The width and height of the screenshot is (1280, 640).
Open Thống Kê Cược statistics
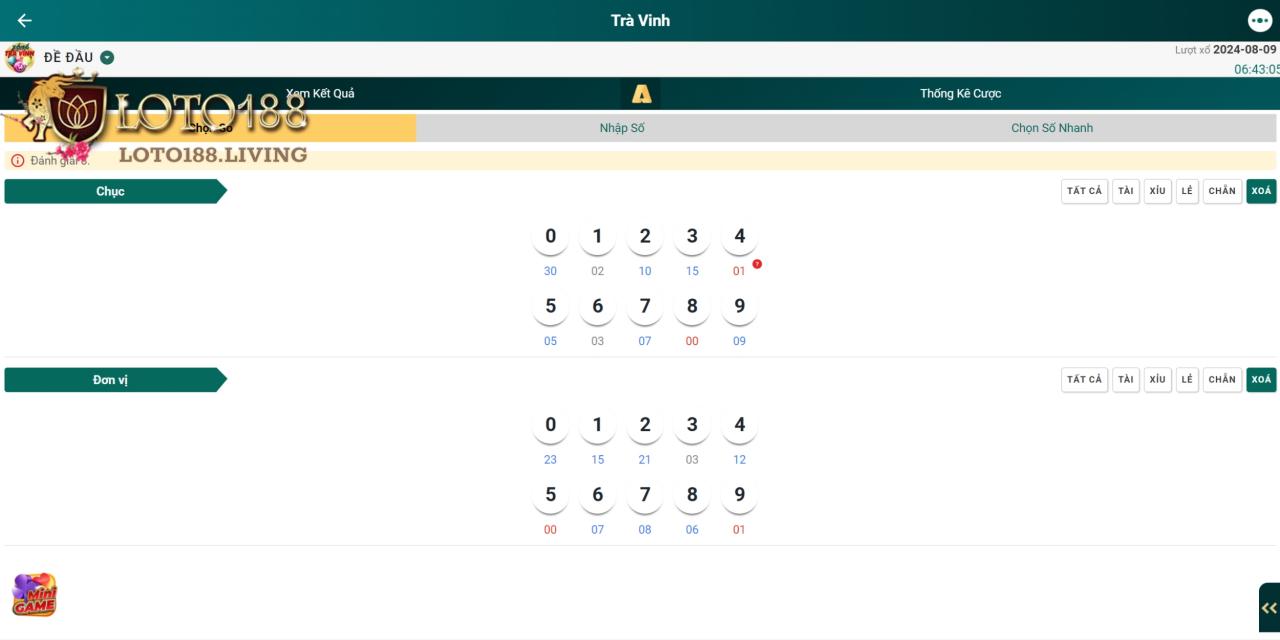pyautogui.click(x=960, y=94)
